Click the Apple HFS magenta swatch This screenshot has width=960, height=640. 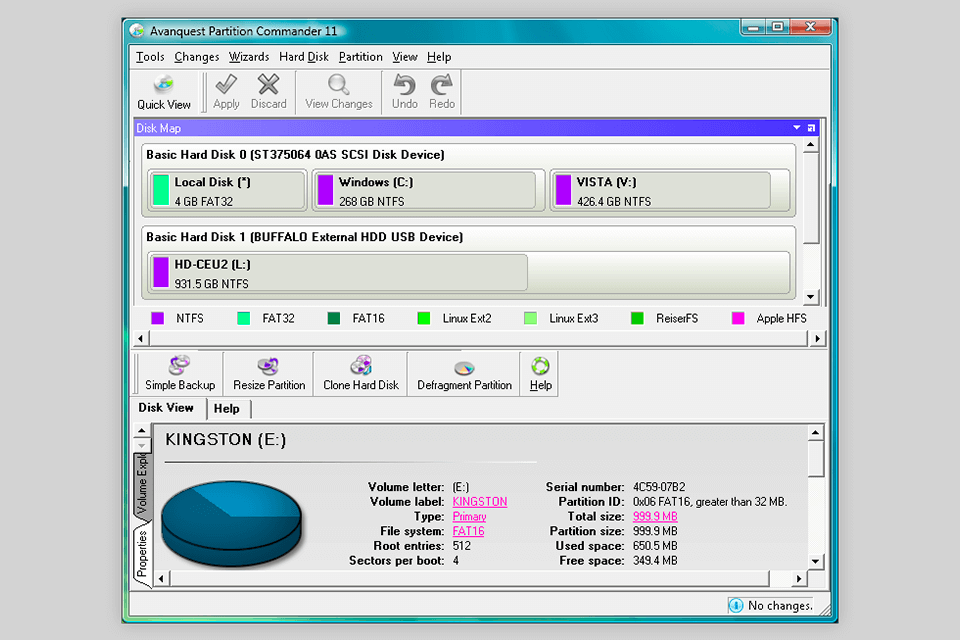(738, 318)
